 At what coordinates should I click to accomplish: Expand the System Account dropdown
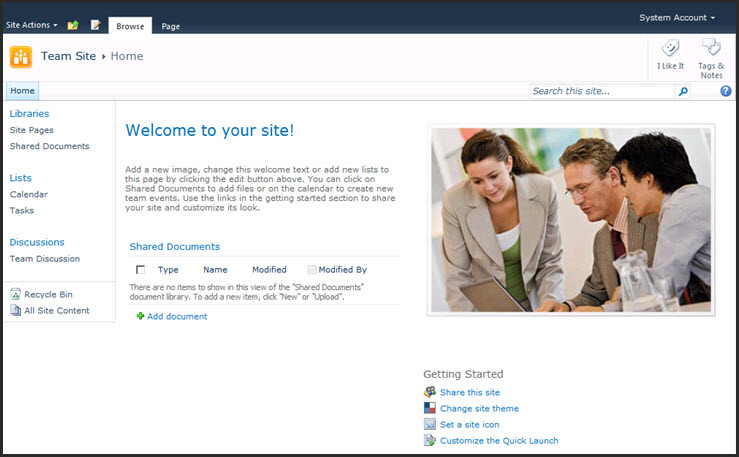(677, 18)
